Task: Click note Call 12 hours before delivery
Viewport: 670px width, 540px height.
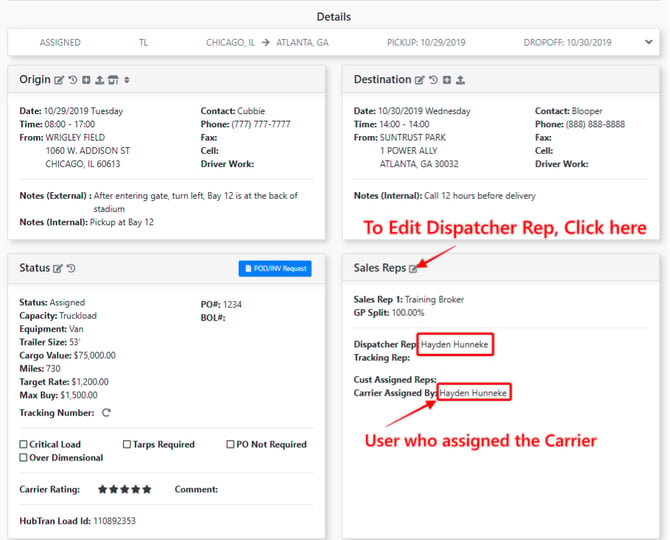Action: (480, 196)
